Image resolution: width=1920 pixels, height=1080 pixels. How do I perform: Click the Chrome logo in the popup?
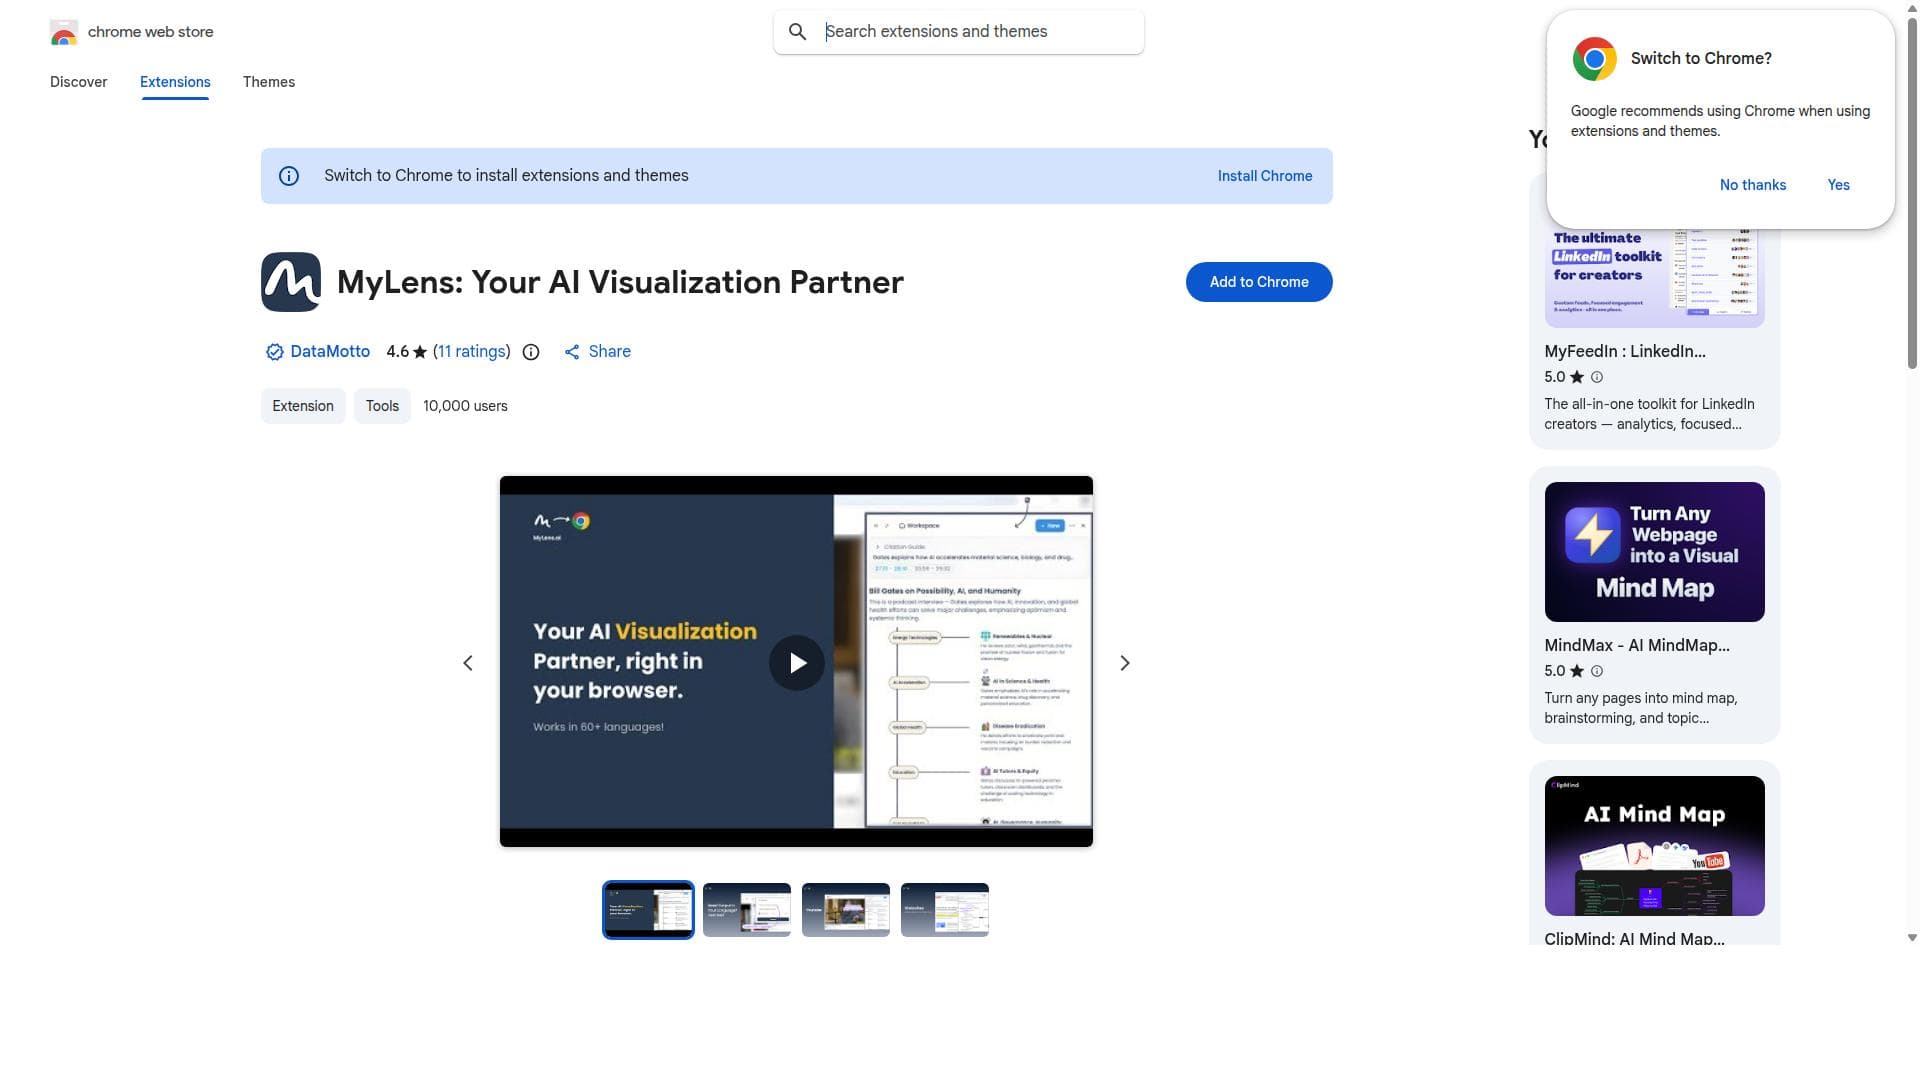pos(1595,59)
